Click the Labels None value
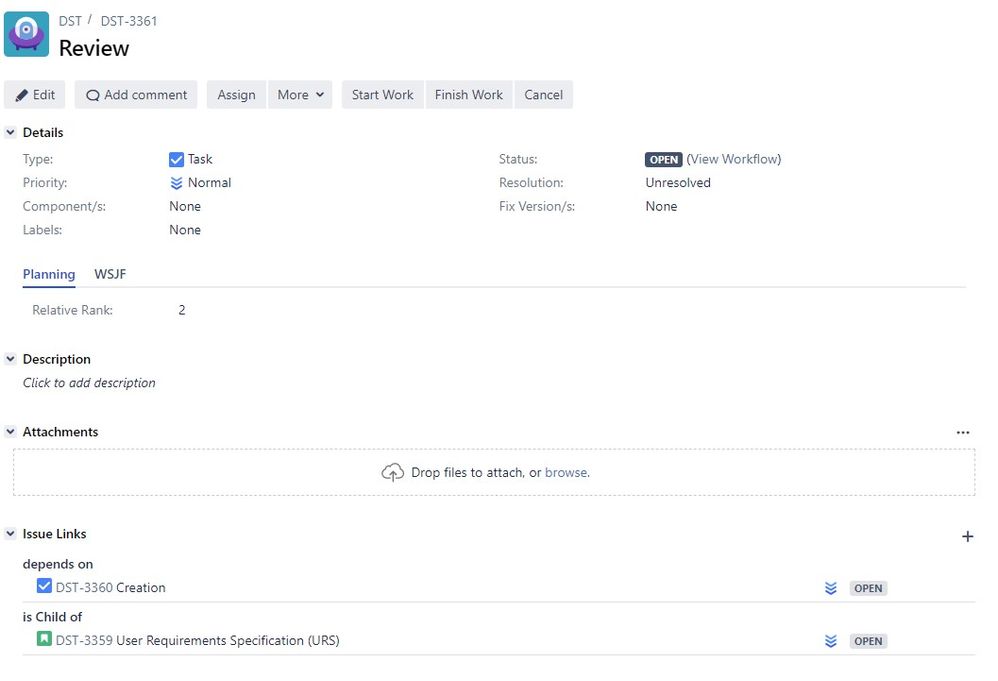Screen dimensions: 998x681 pos(185,230)
